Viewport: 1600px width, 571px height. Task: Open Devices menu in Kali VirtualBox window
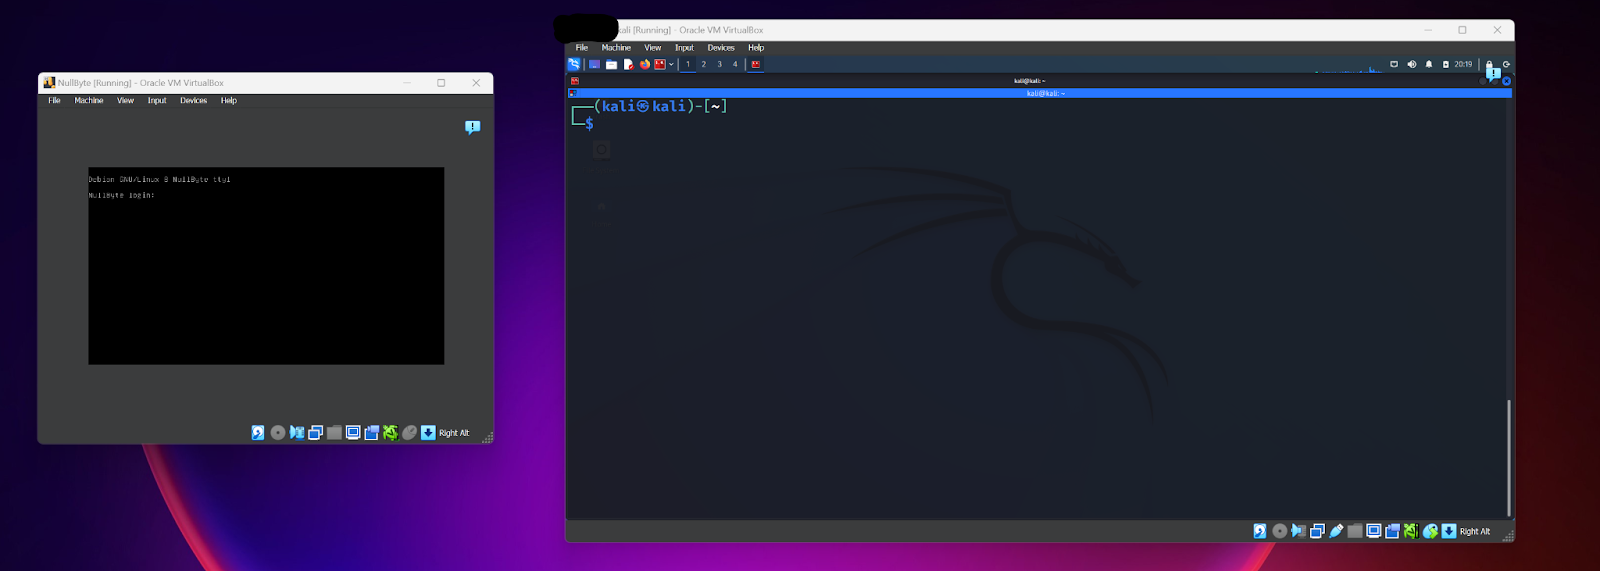(x=721, y=47)
